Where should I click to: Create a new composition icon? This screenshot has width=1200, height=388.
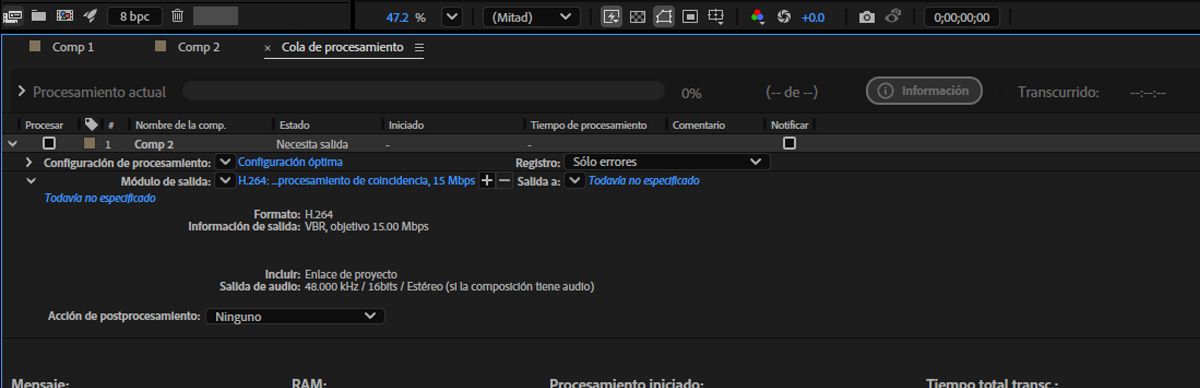[x=64, y=16]
